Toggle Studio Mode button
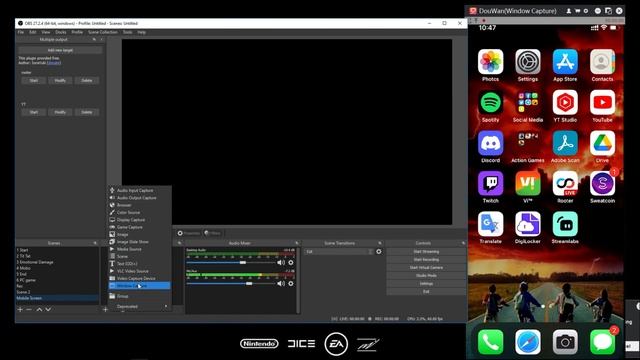Image resolution: width=640 pixels, height=360 pixels. click(x=426, y=276)
